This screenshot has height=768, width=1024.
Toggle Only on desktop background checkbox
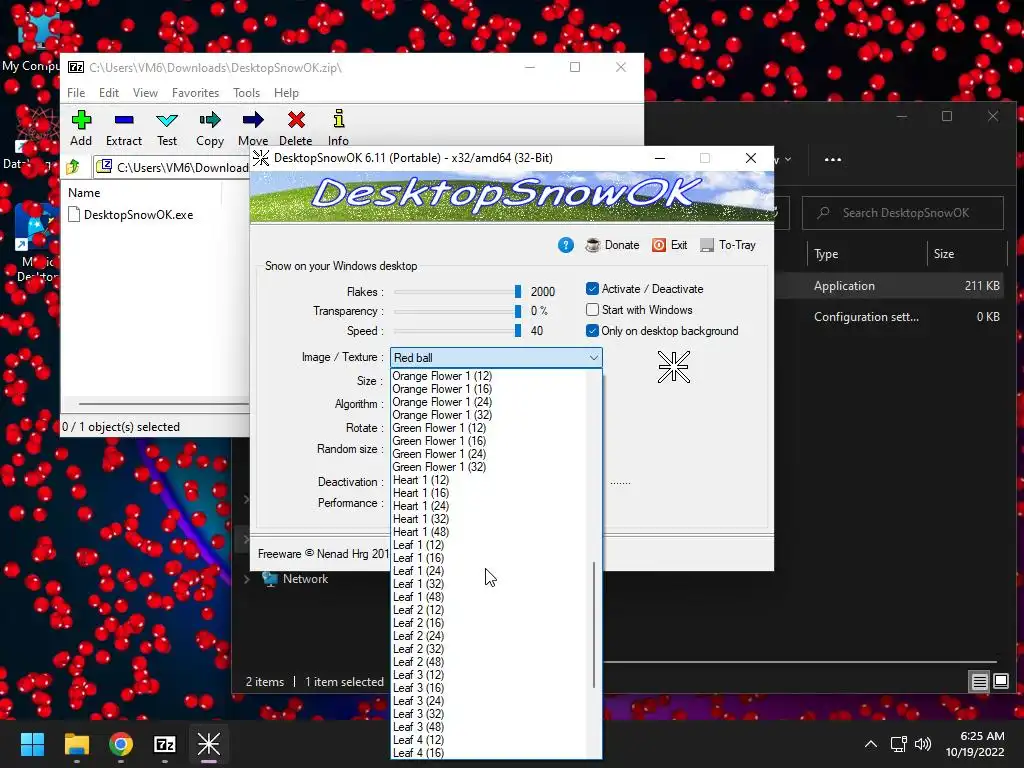pos(592,330)
